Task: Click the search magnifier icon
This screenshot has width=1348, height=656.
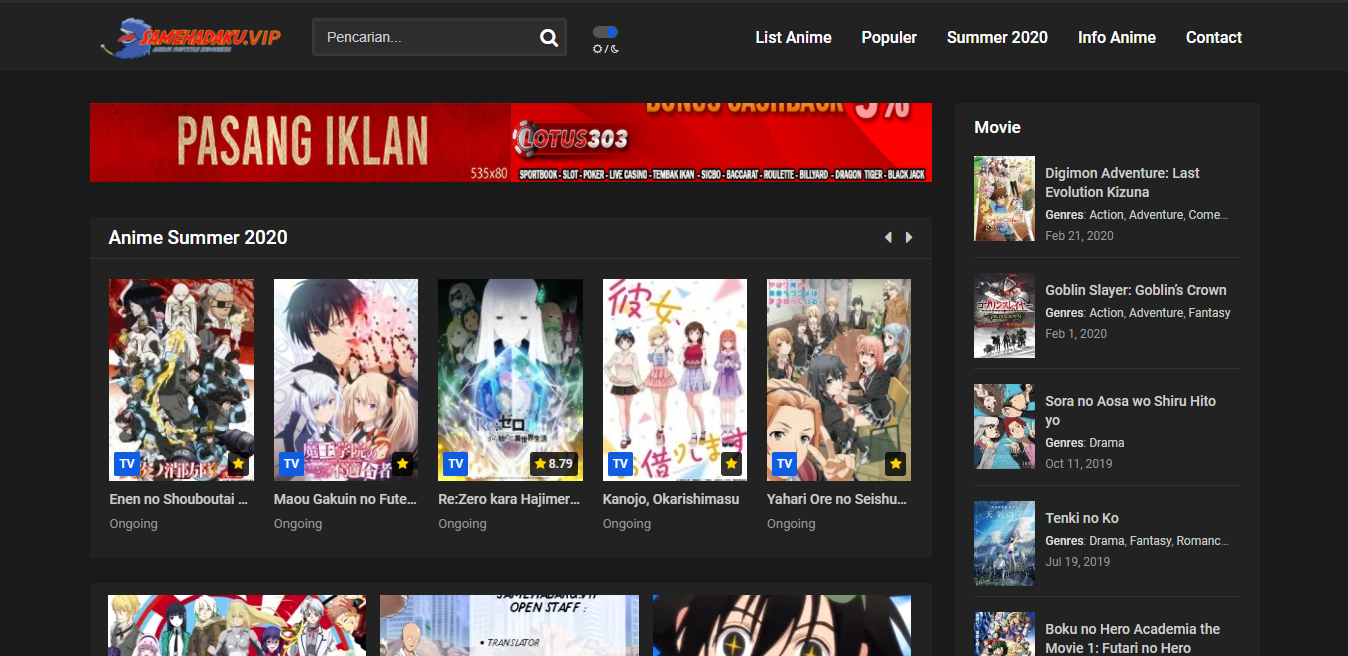Action: click(549, 38)
